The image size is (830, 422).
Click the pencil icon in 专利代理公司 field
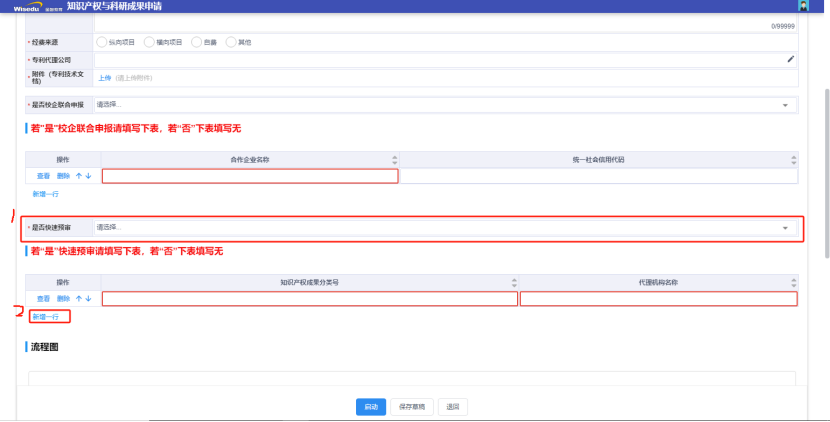pos(790,59)
